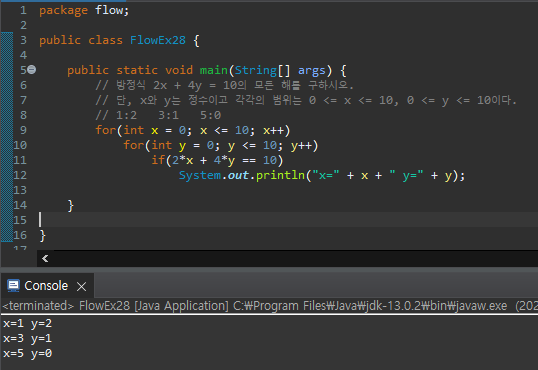
Task: Click the comment '// 1:2 3:1 5:0'
Action: pyautogui.click(x=158, y=115)
